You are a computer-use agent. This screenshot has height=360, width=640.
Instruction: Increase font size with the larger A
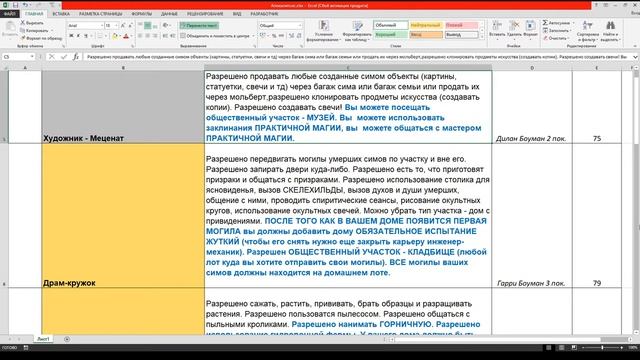[123, 25]
